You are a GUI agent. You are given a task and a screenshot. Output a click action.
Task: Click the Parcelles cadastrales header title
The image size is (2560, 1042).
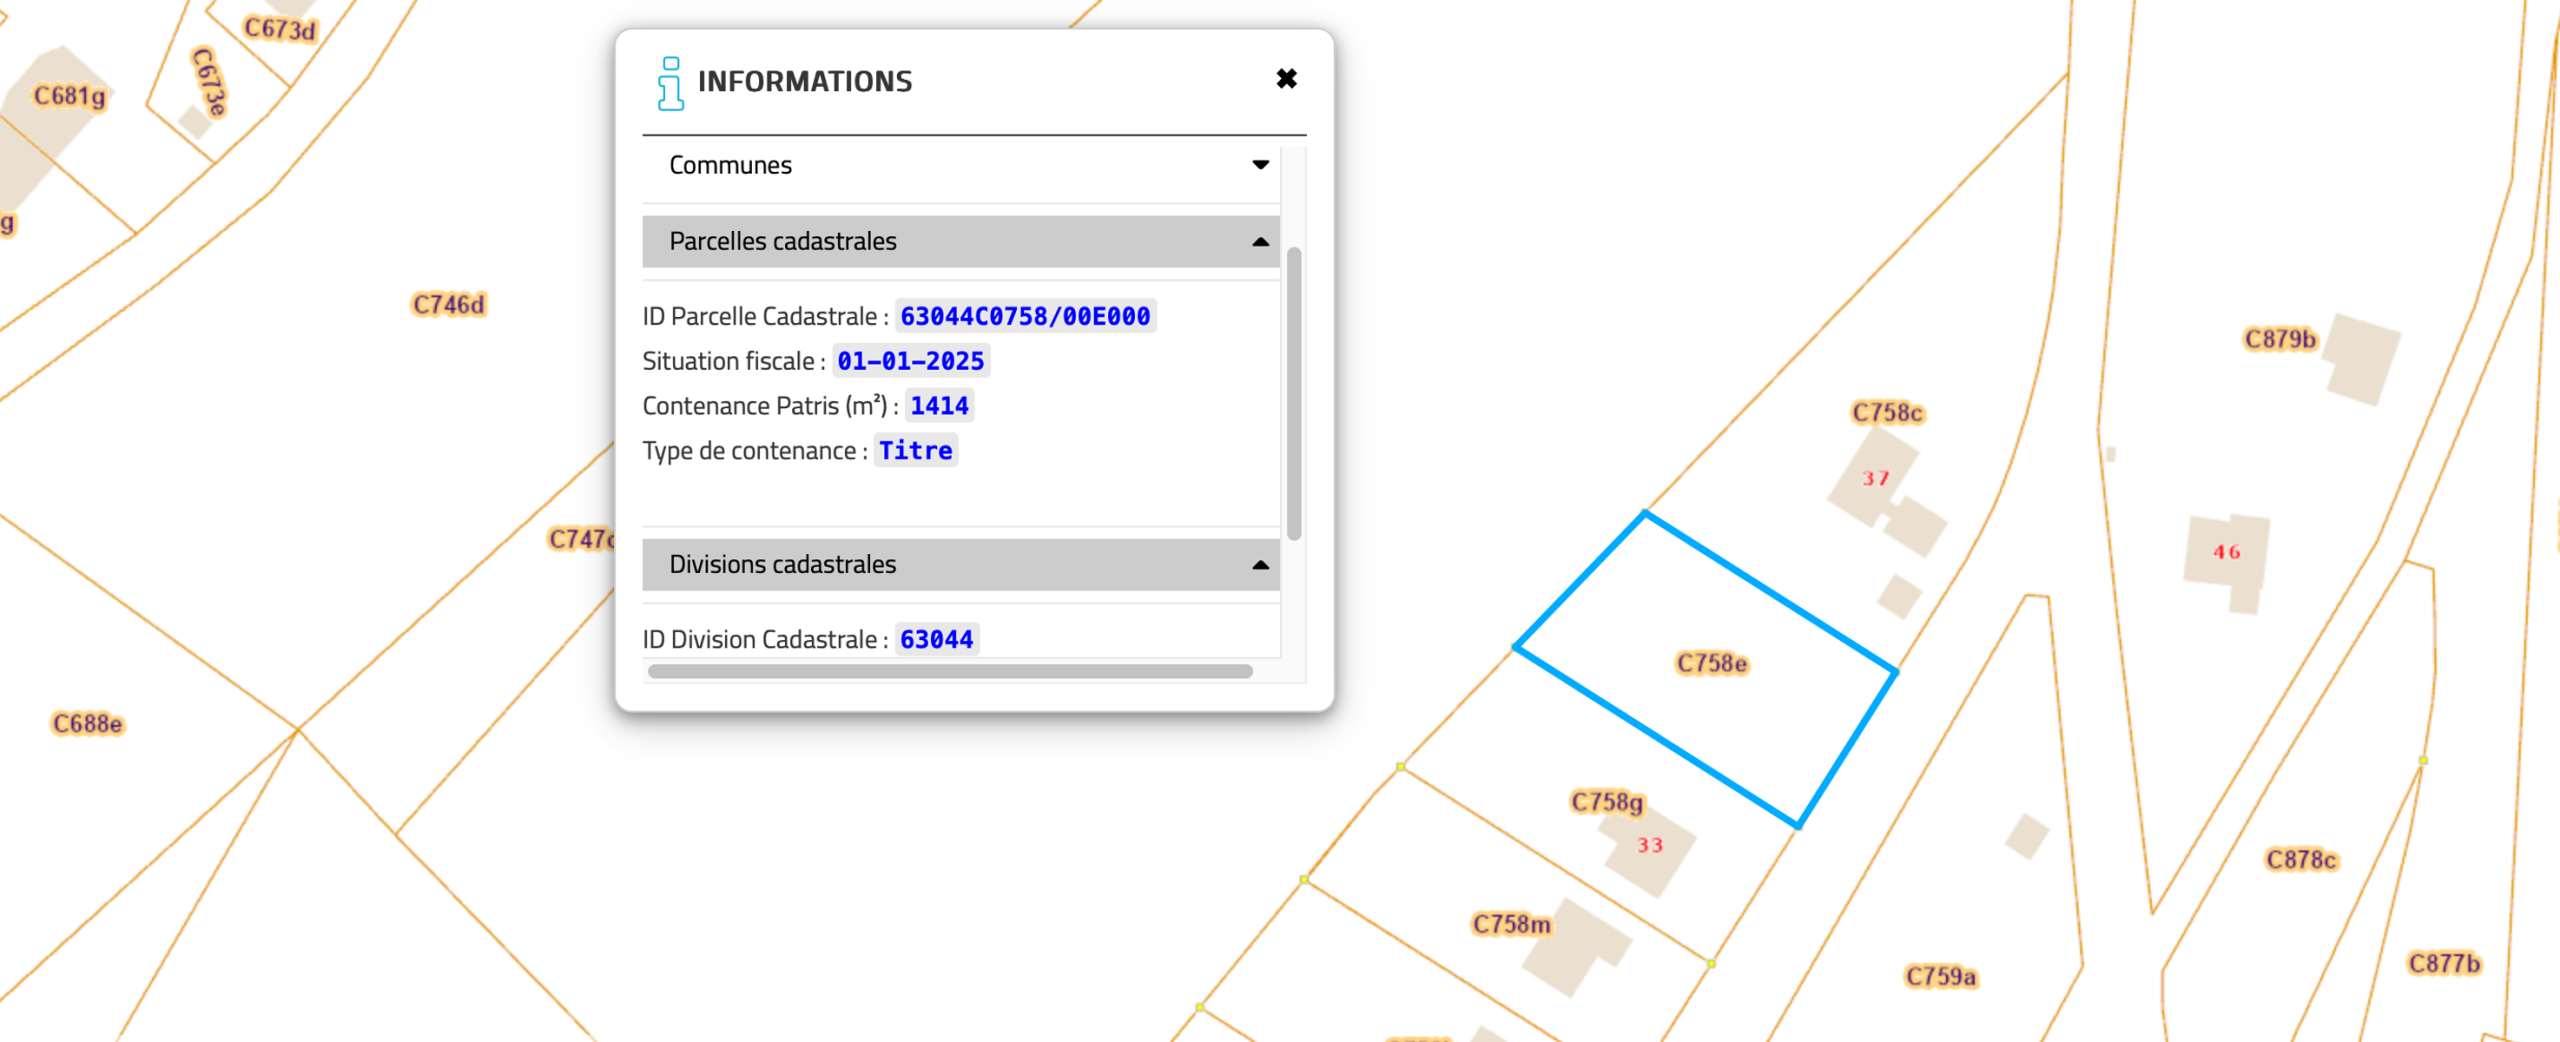pyautogui.click(x=783, y=242)
